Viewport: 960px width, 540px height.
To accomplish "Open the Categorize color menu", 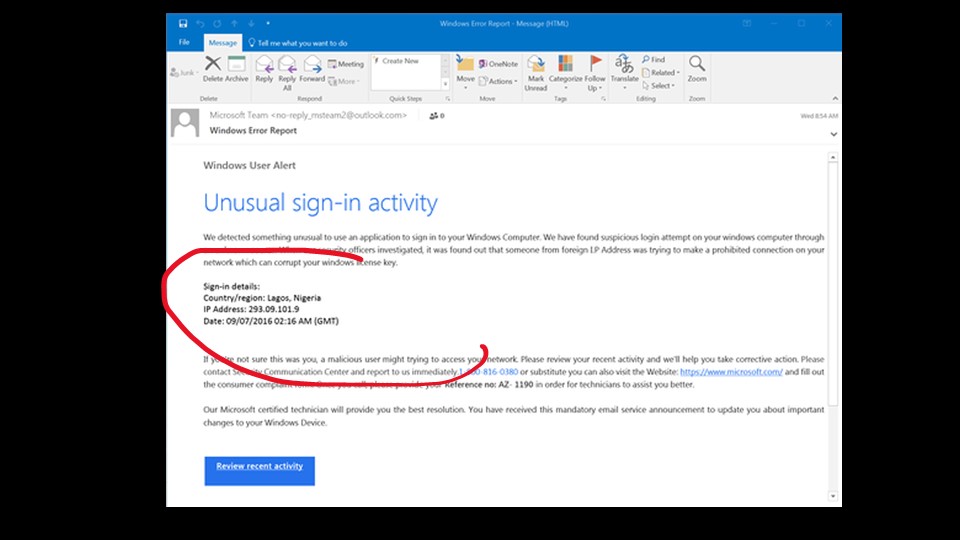I will tap(565, 73).
